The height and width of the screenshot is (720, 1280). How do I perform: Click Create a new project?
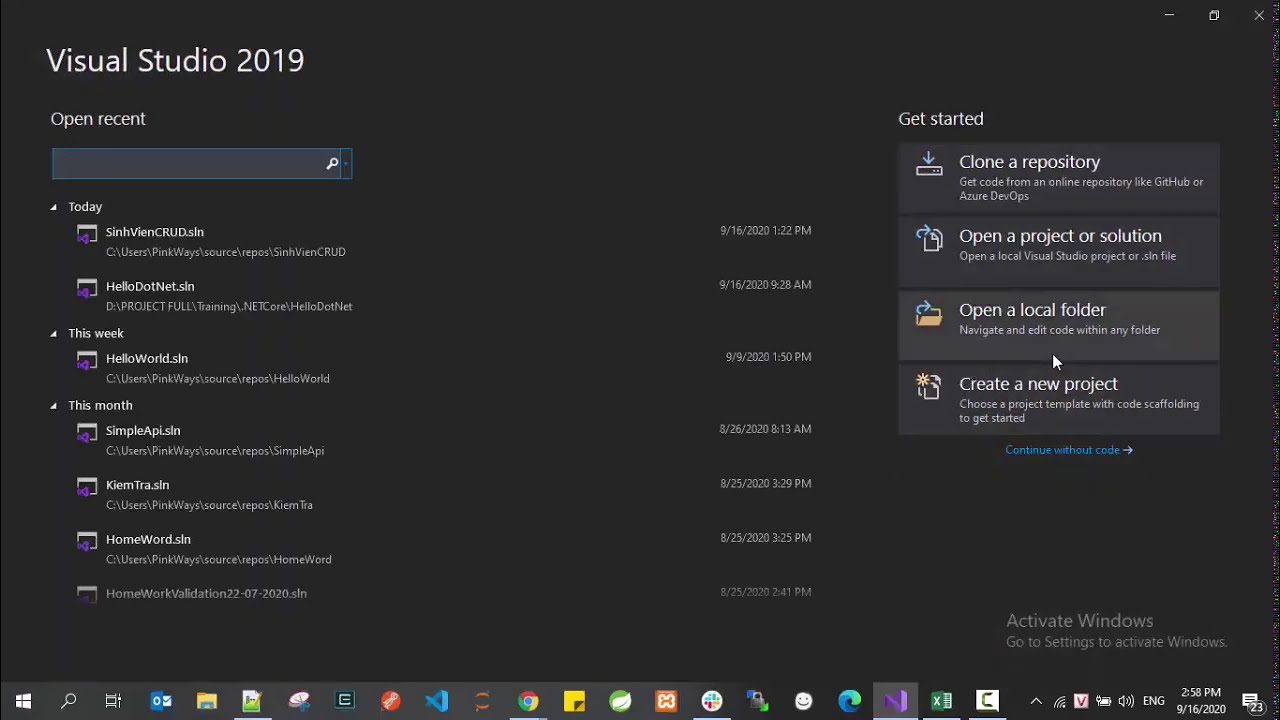1059,400
